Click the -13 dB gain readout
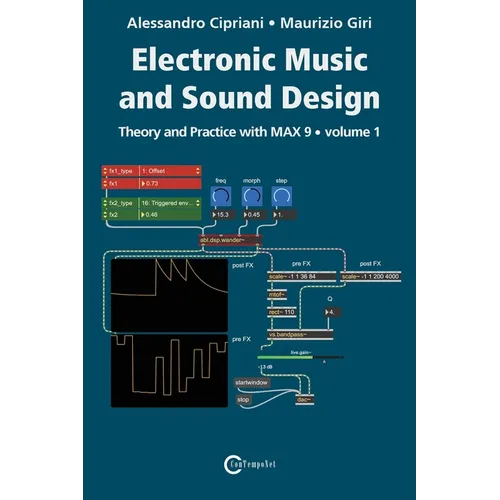This screenshot has width=500, height=500. pos(265,367)
